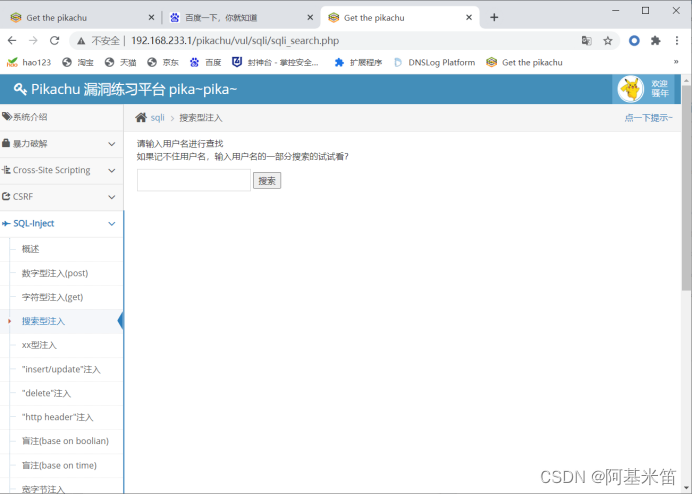
Task: Go back with the browser back arrow
Action: tap(12, 41)
